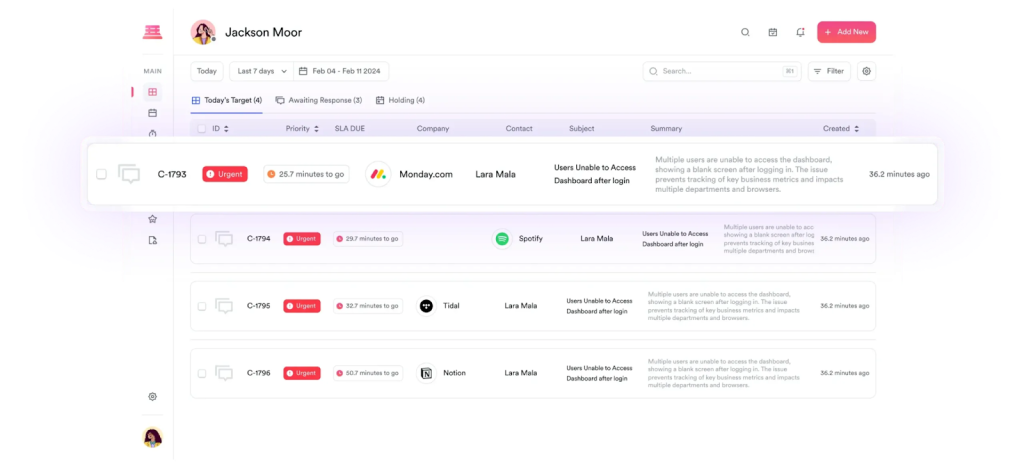This screenshot has width=1024, height=469.
Task: Open the grid dashboard icon in the sidebar
Action: click(152, 92)
